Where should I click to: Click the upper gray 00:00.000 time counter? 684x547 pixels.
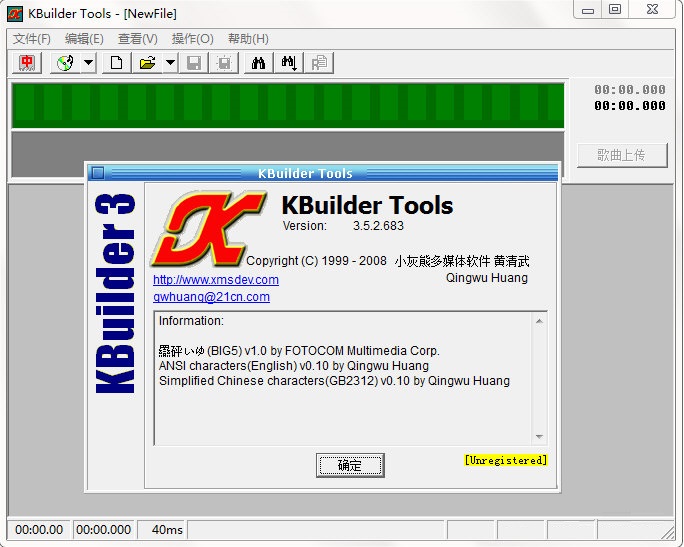(x=630, y=90)
